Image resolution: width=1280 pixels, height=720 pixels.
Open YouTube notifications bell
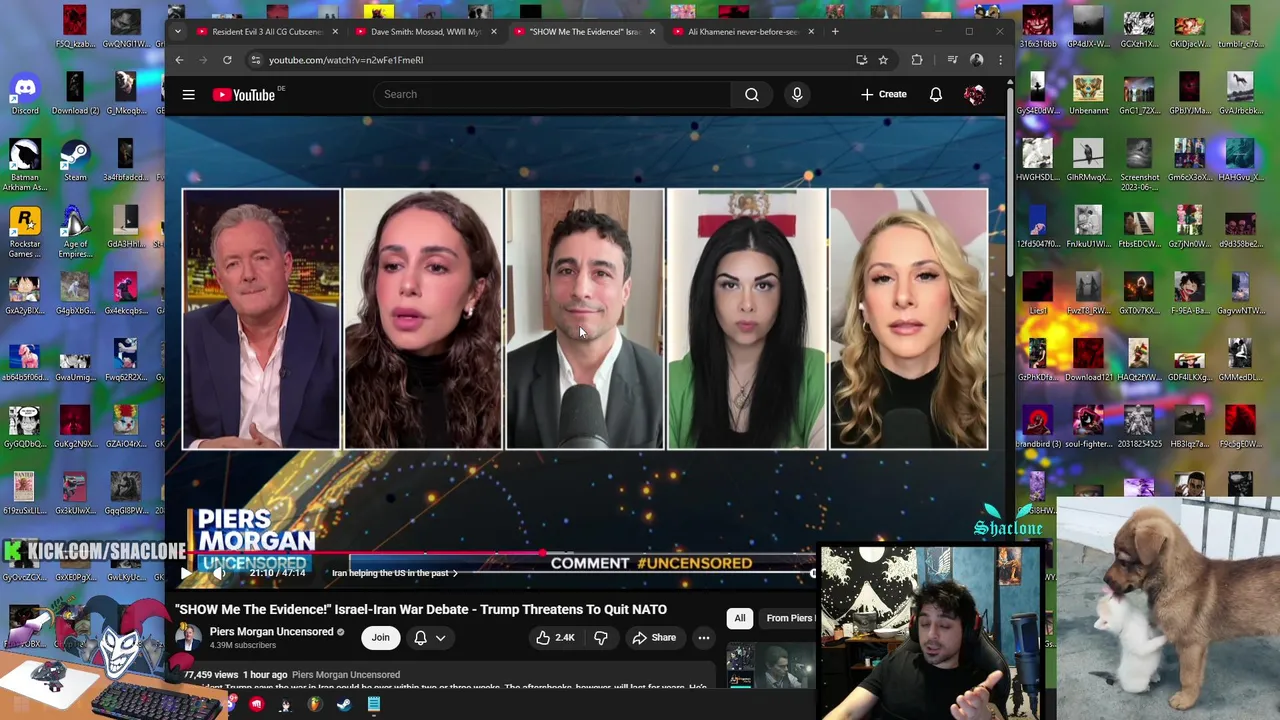pyautogui.click(x=936, y=95)
